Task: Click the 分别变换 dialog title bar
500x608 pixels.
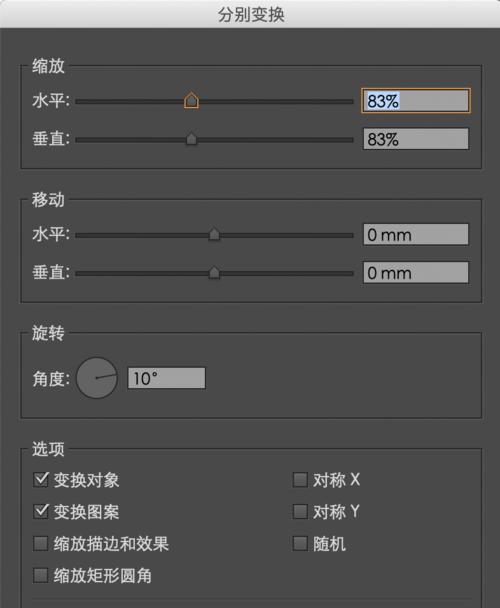Action: 250,15
